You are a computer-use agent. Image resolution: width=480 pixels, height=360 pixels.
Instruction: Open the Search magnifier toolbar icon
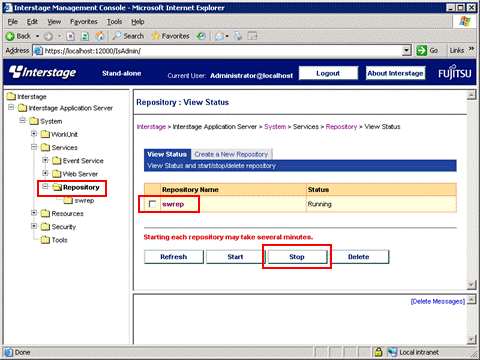(x=117, y=36)
